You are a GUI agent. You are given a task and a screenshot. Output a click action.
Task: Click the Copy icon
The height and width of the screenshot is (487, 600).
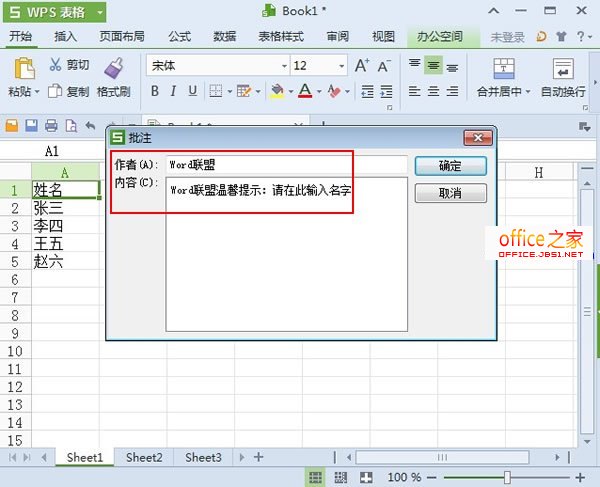[55, 91]
